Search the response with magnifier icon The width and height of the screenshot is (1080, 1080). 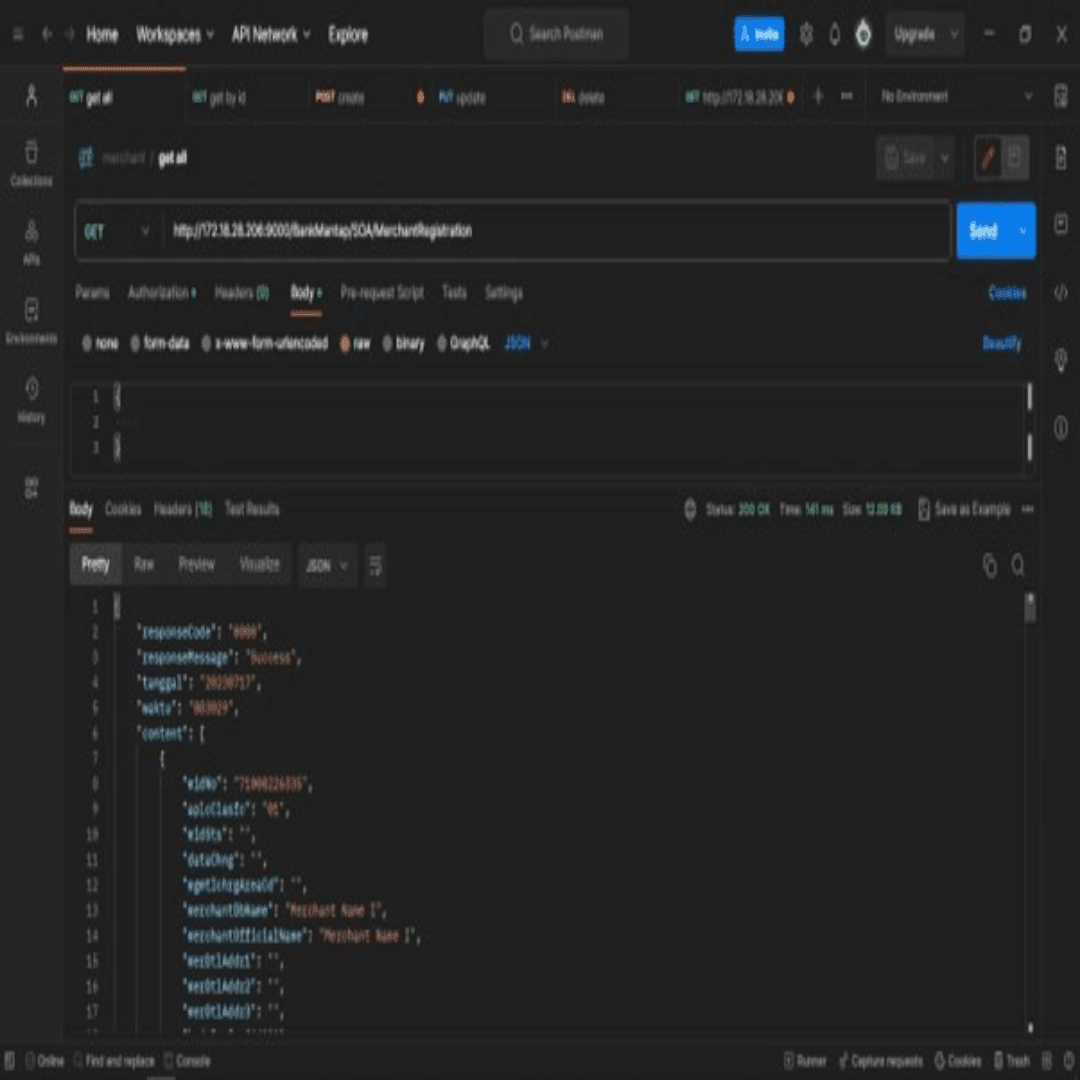click(1018, 566)
